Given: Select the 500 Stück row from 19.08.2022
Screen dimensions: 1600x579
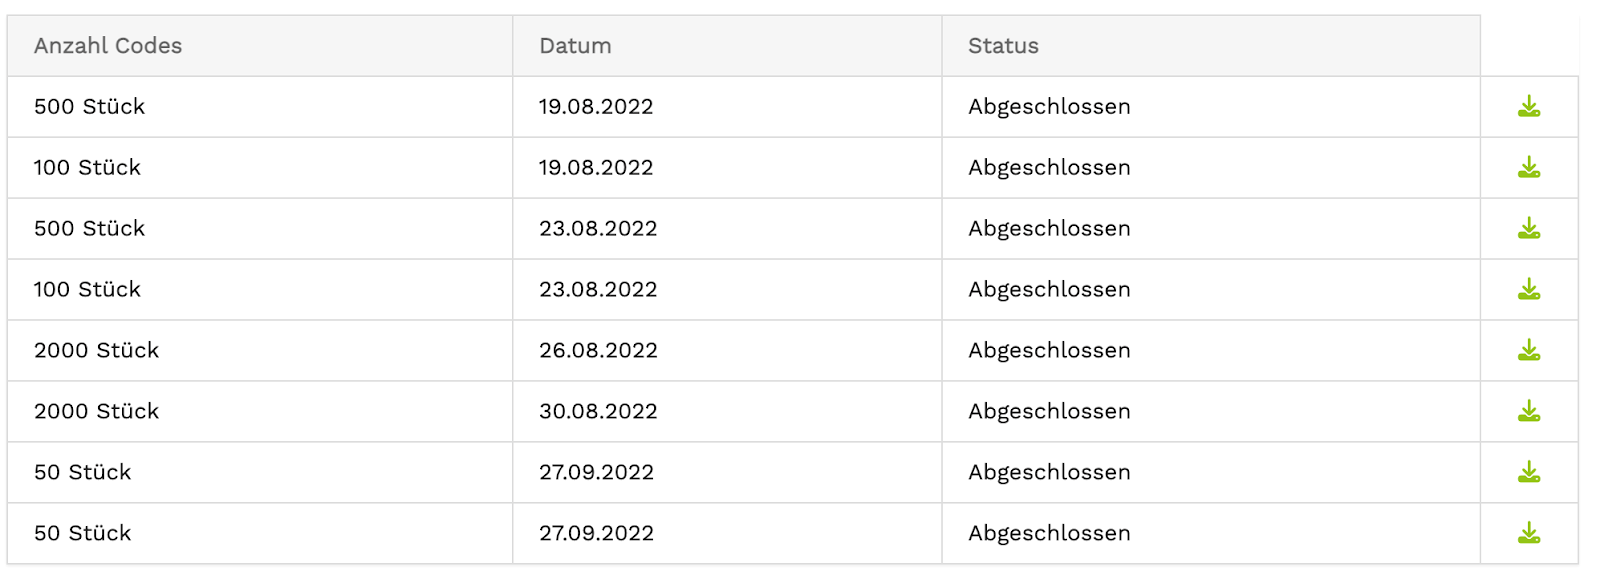Looking at the screenshot, I should [x=89, y=106].
